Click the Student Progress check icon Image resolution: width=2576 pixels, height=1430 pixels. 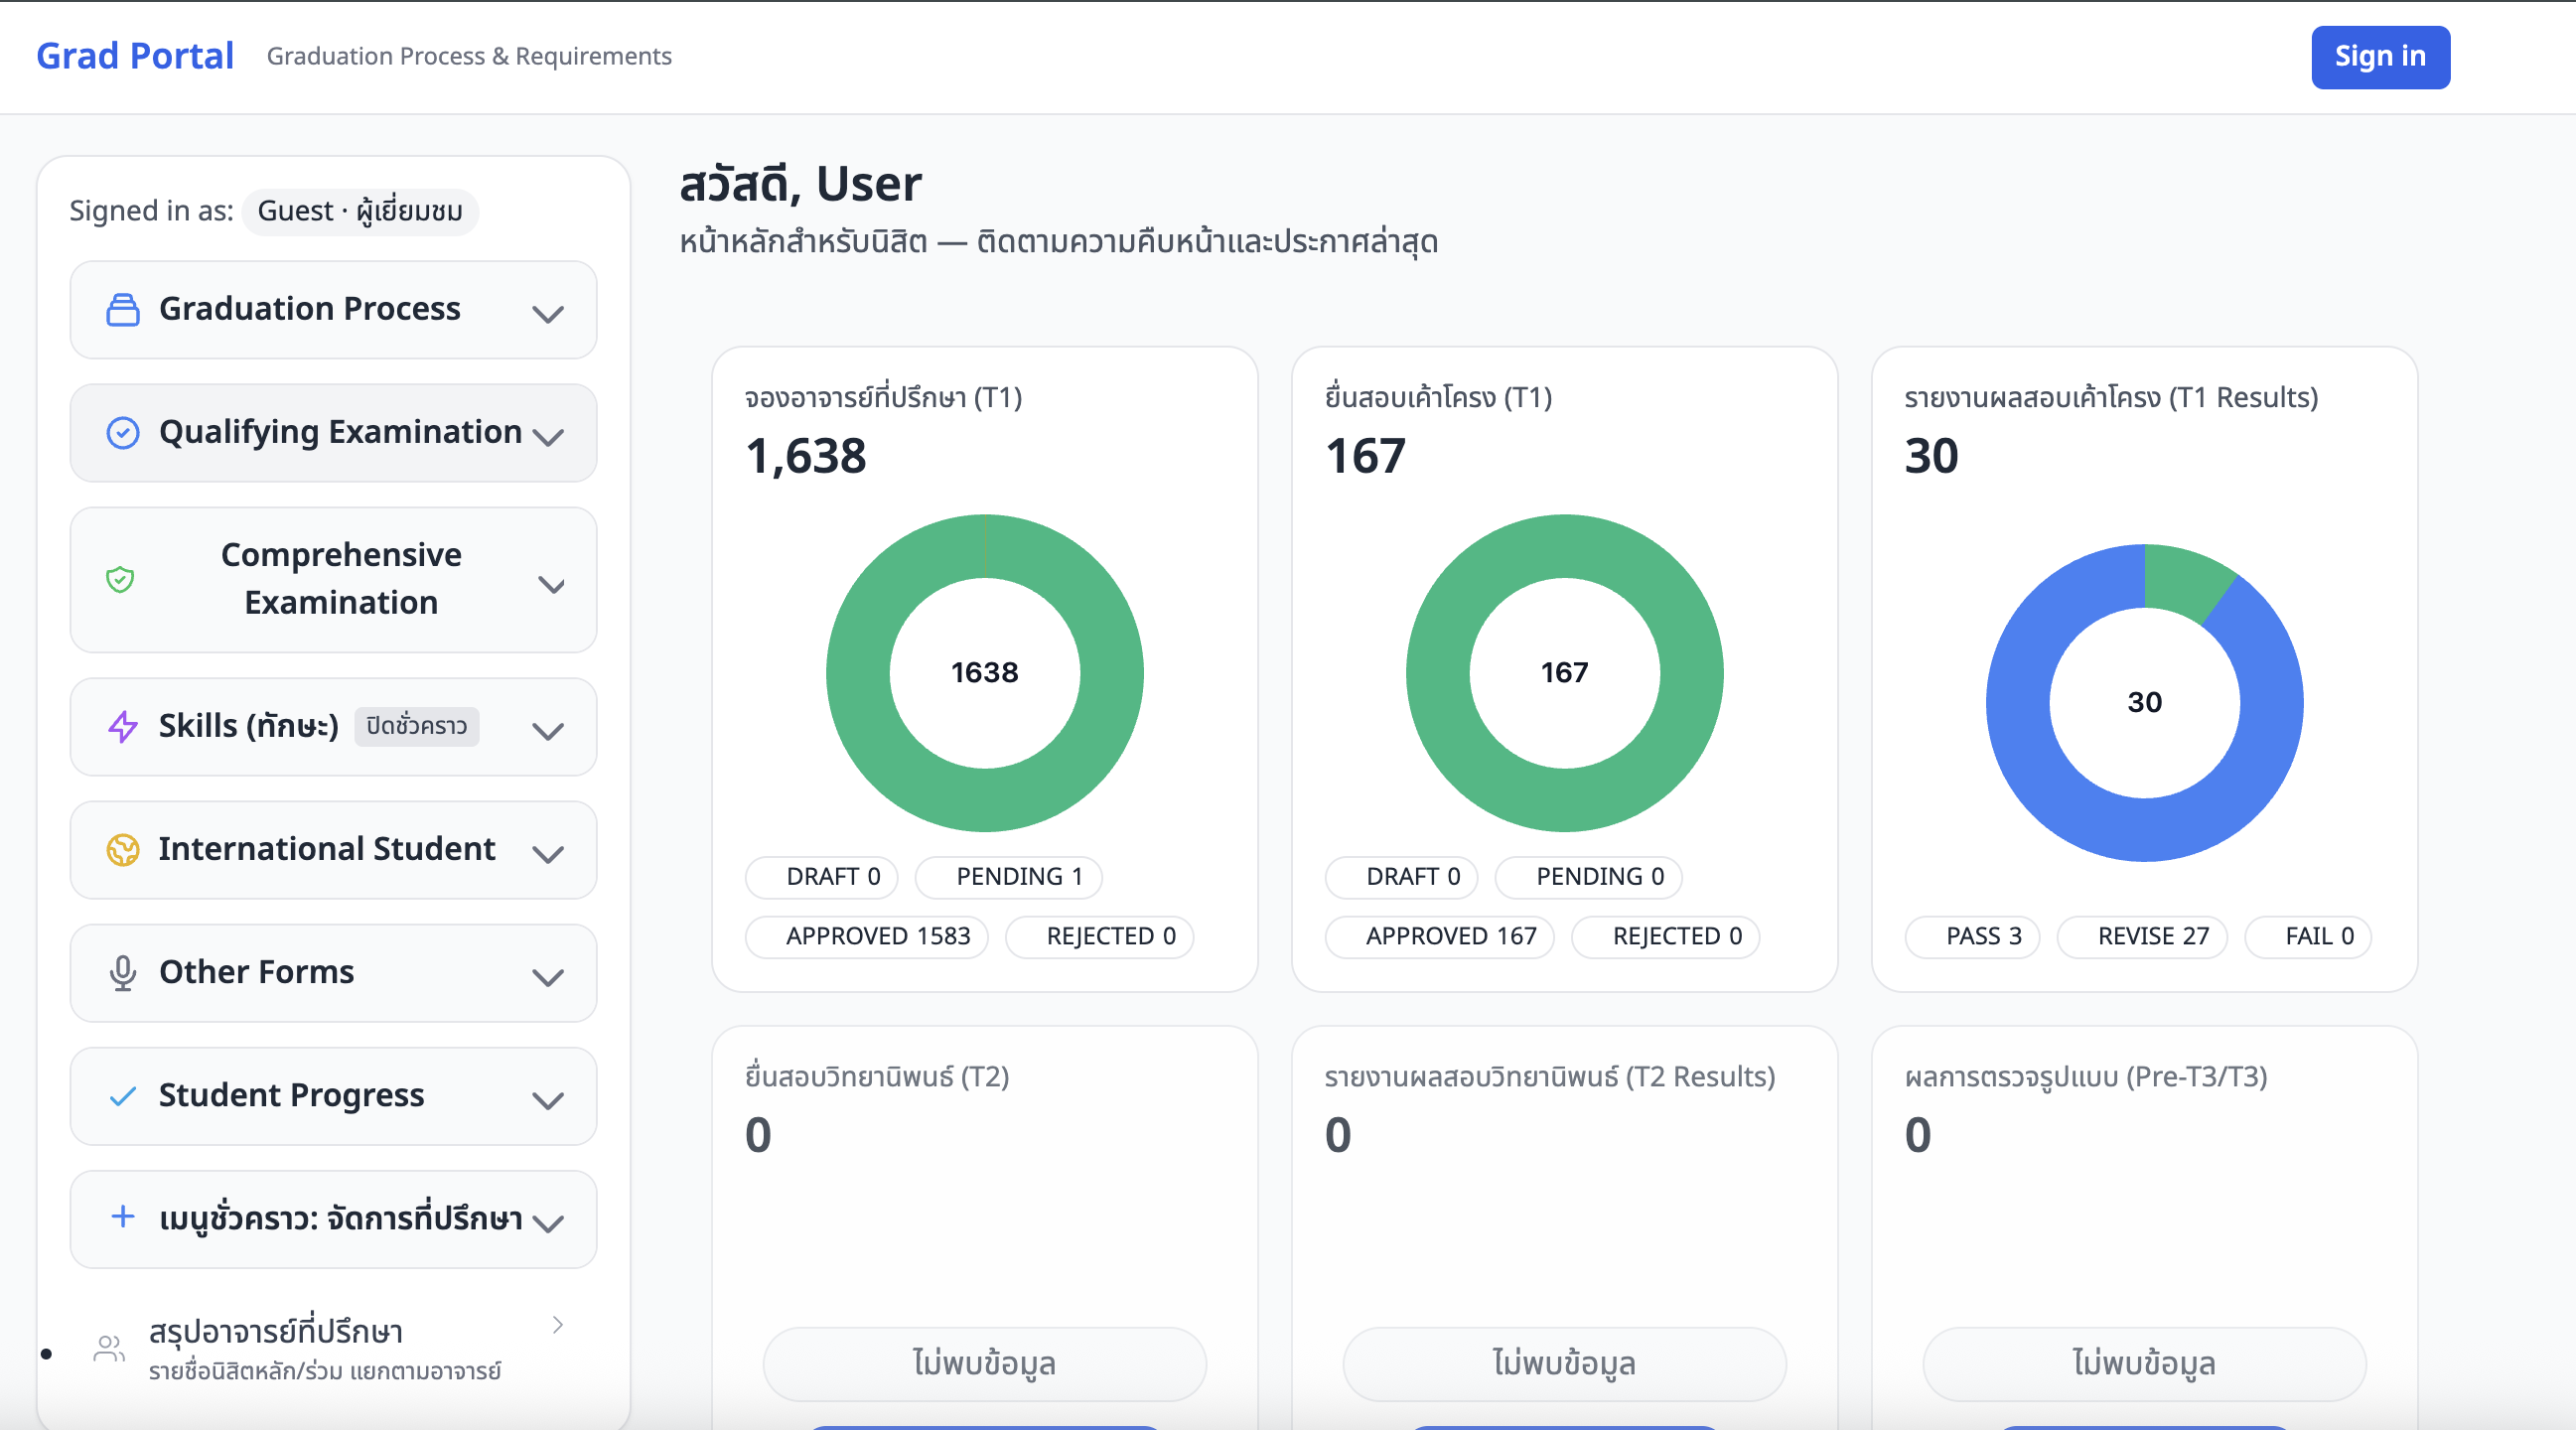(x=122, y=1095)
